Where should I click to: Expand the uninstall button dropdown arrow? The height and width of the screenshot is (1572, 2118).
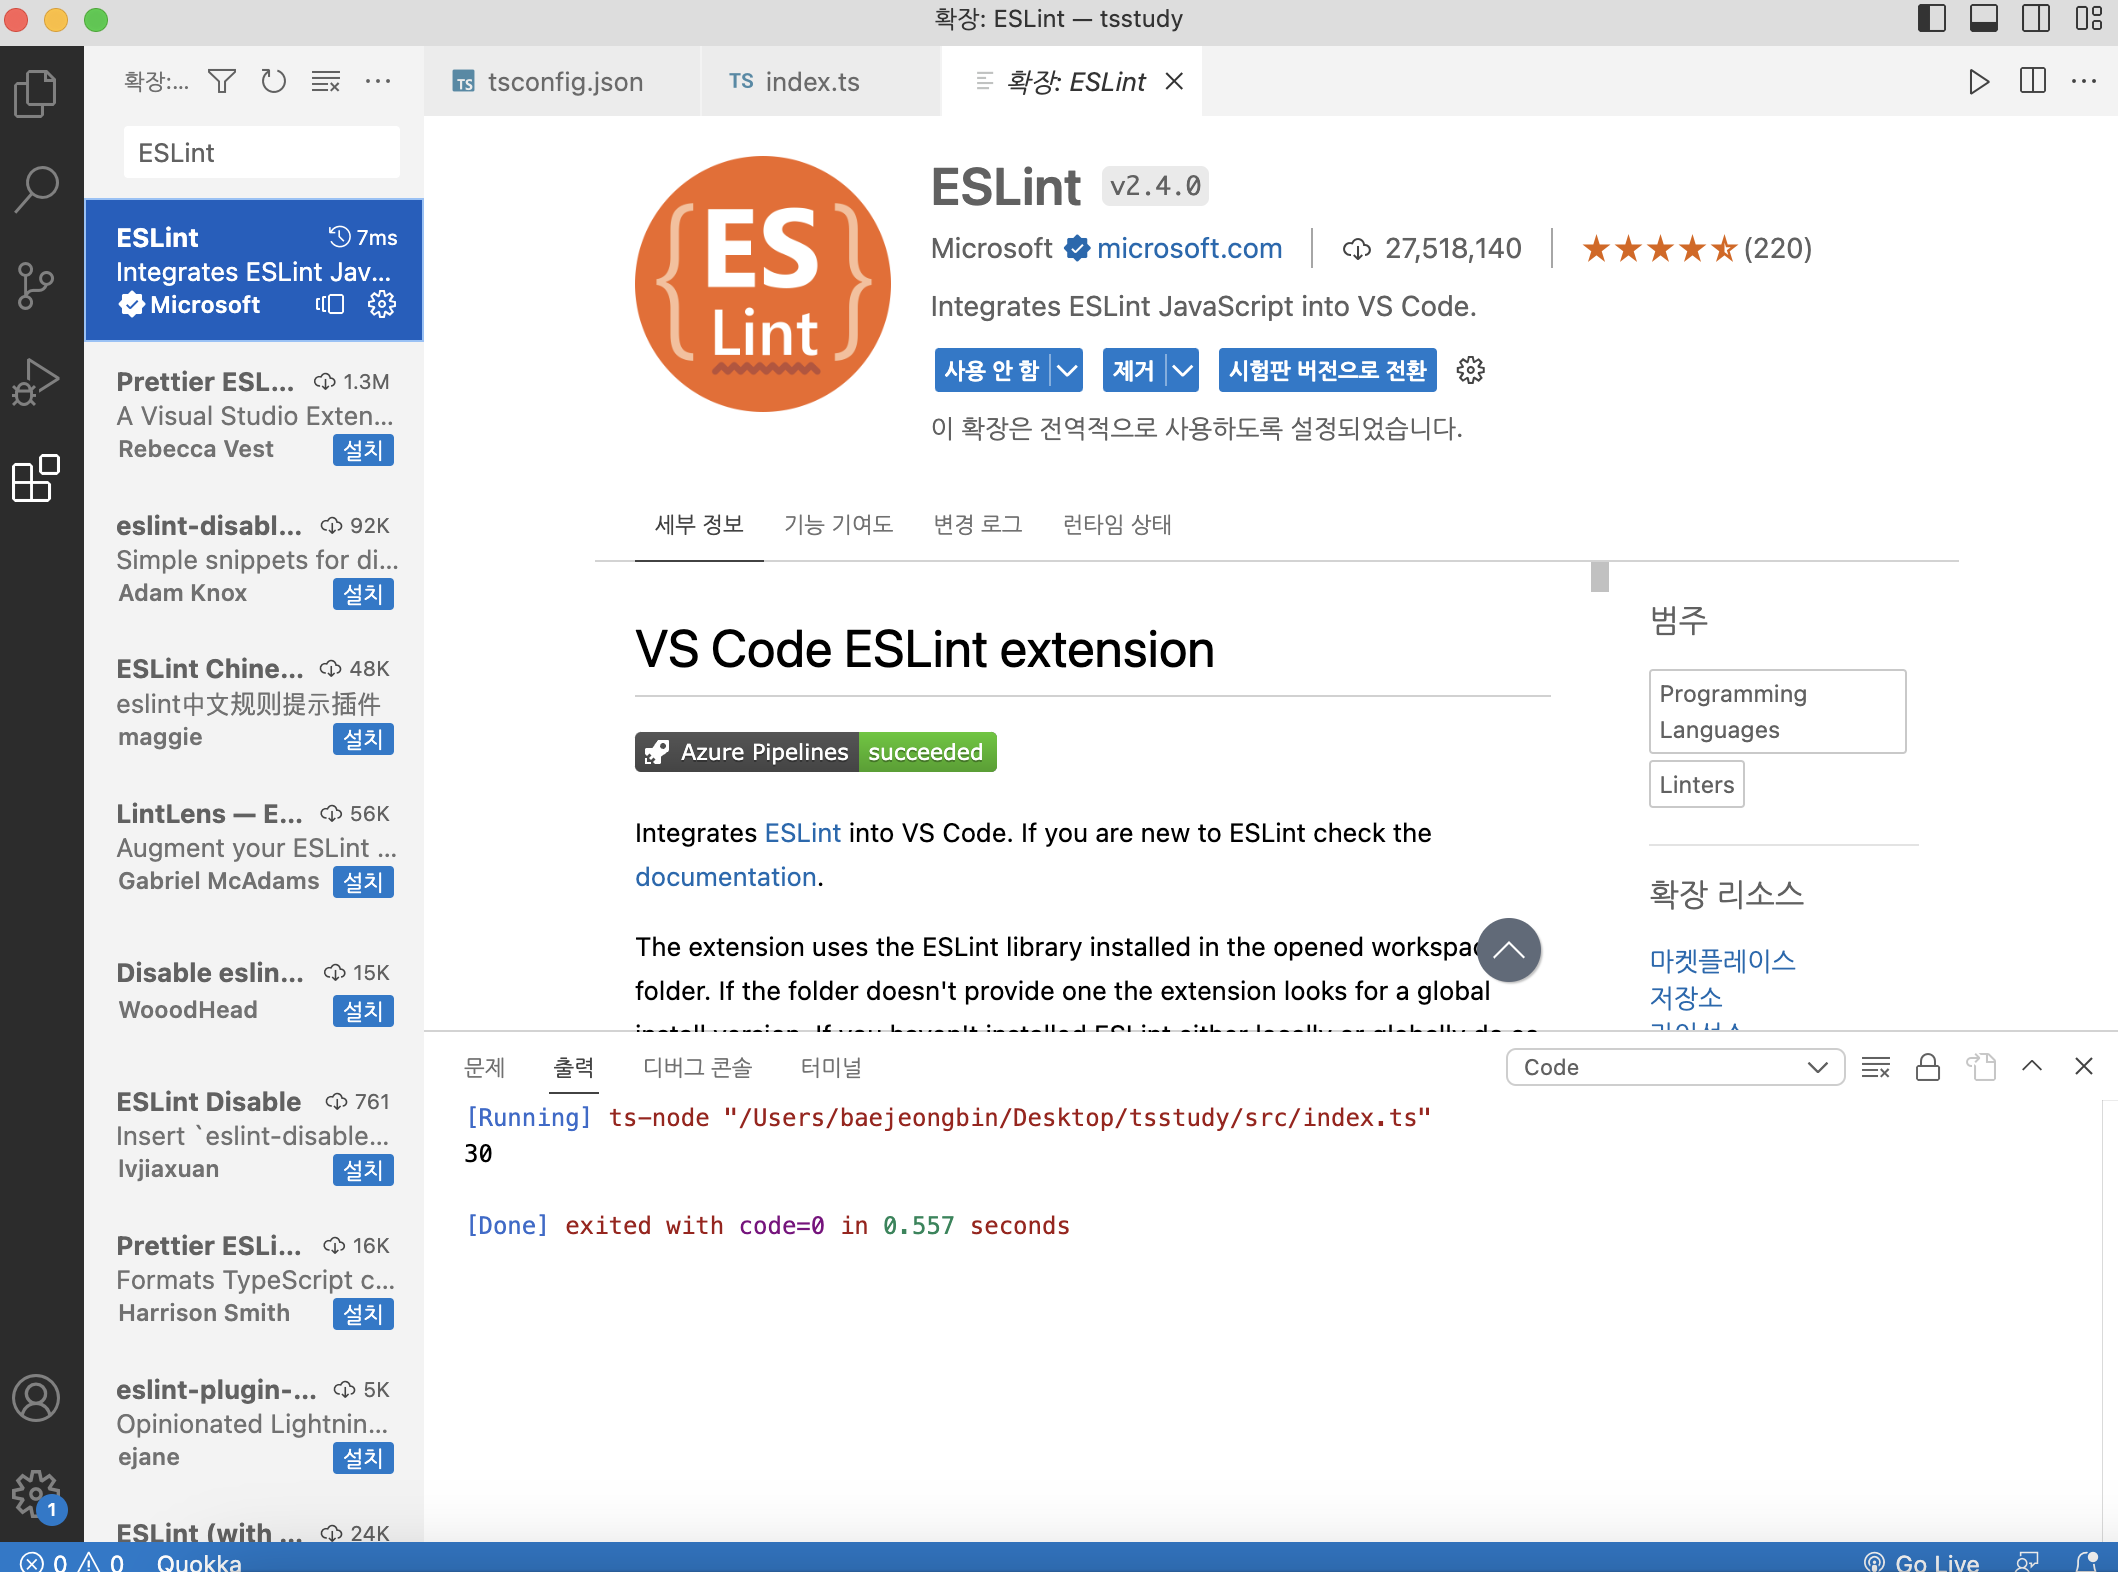tap(1183, 371)
